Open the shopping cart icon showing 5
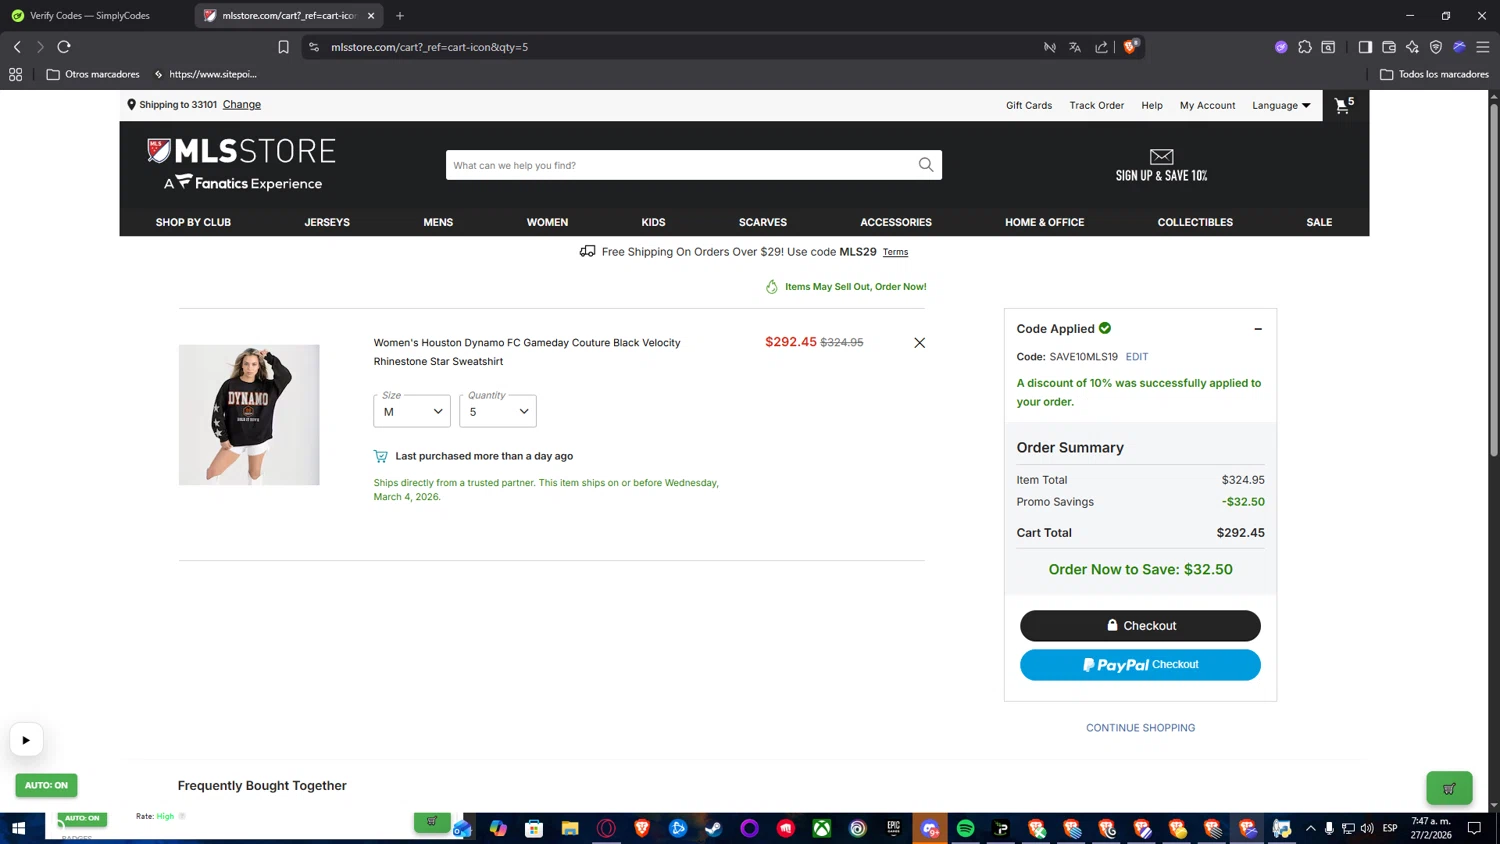 pyautogui.click(x=1345, y=105)
